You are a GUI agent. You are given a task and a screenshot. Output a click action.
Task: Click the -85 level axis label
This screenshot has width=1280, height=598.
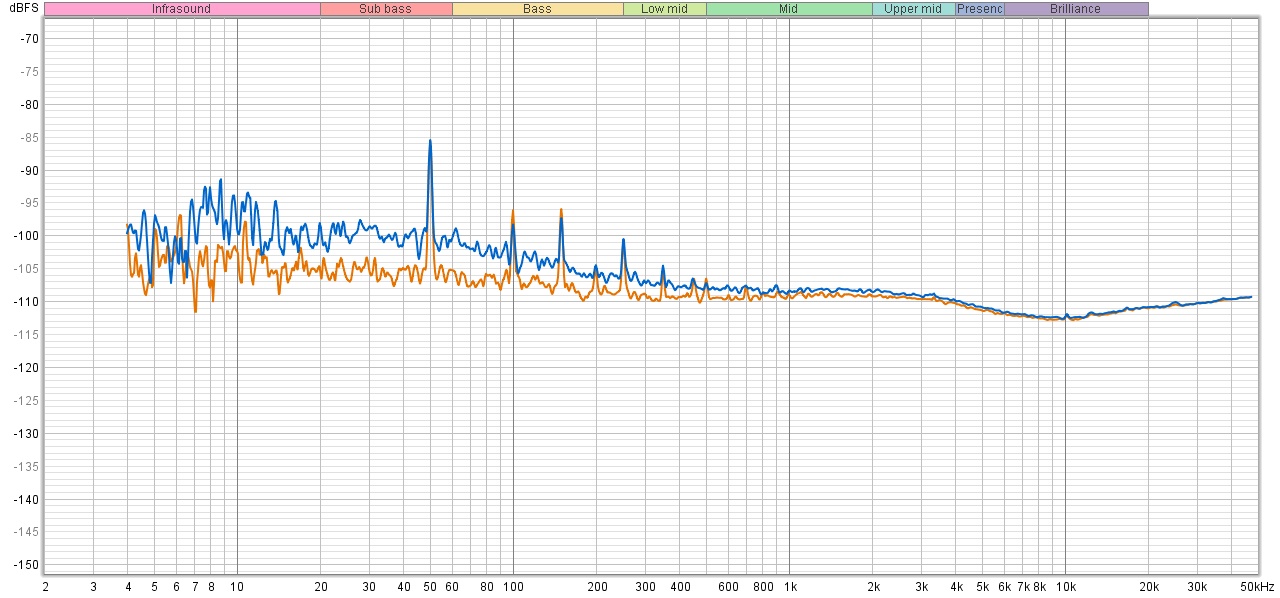coord(30,138)
